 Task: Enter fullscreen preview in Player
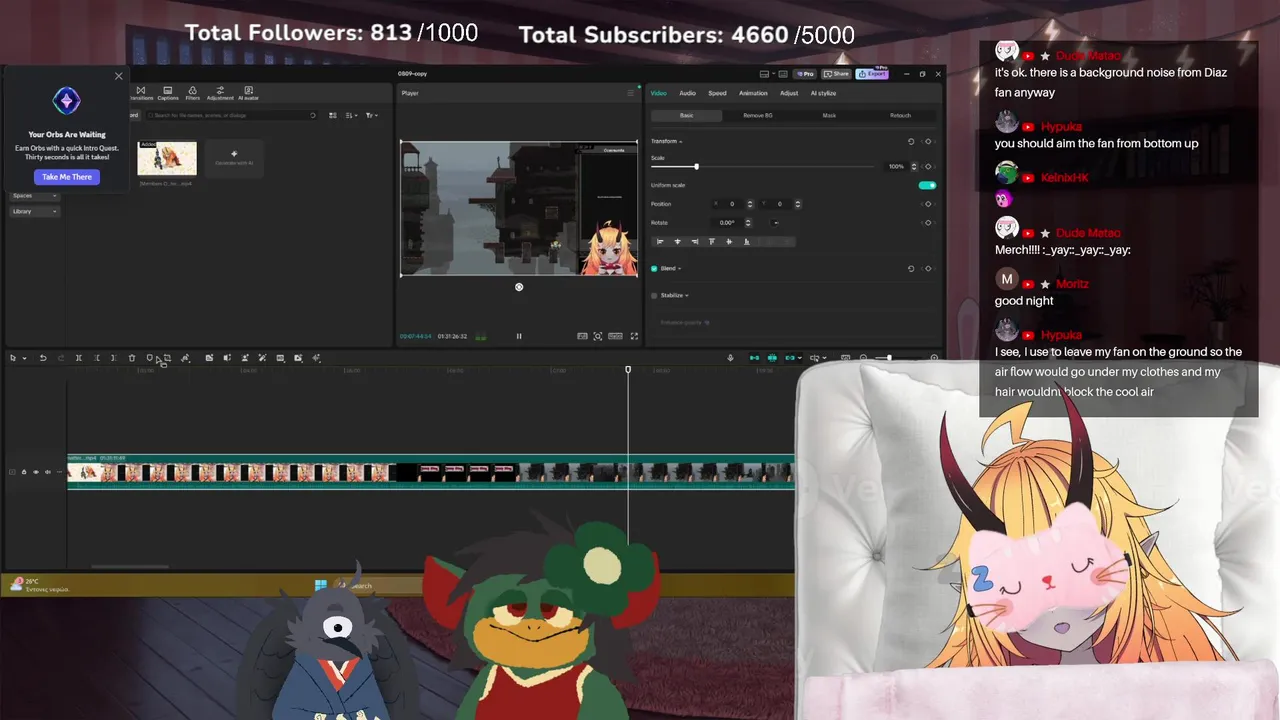click(634, 336)
